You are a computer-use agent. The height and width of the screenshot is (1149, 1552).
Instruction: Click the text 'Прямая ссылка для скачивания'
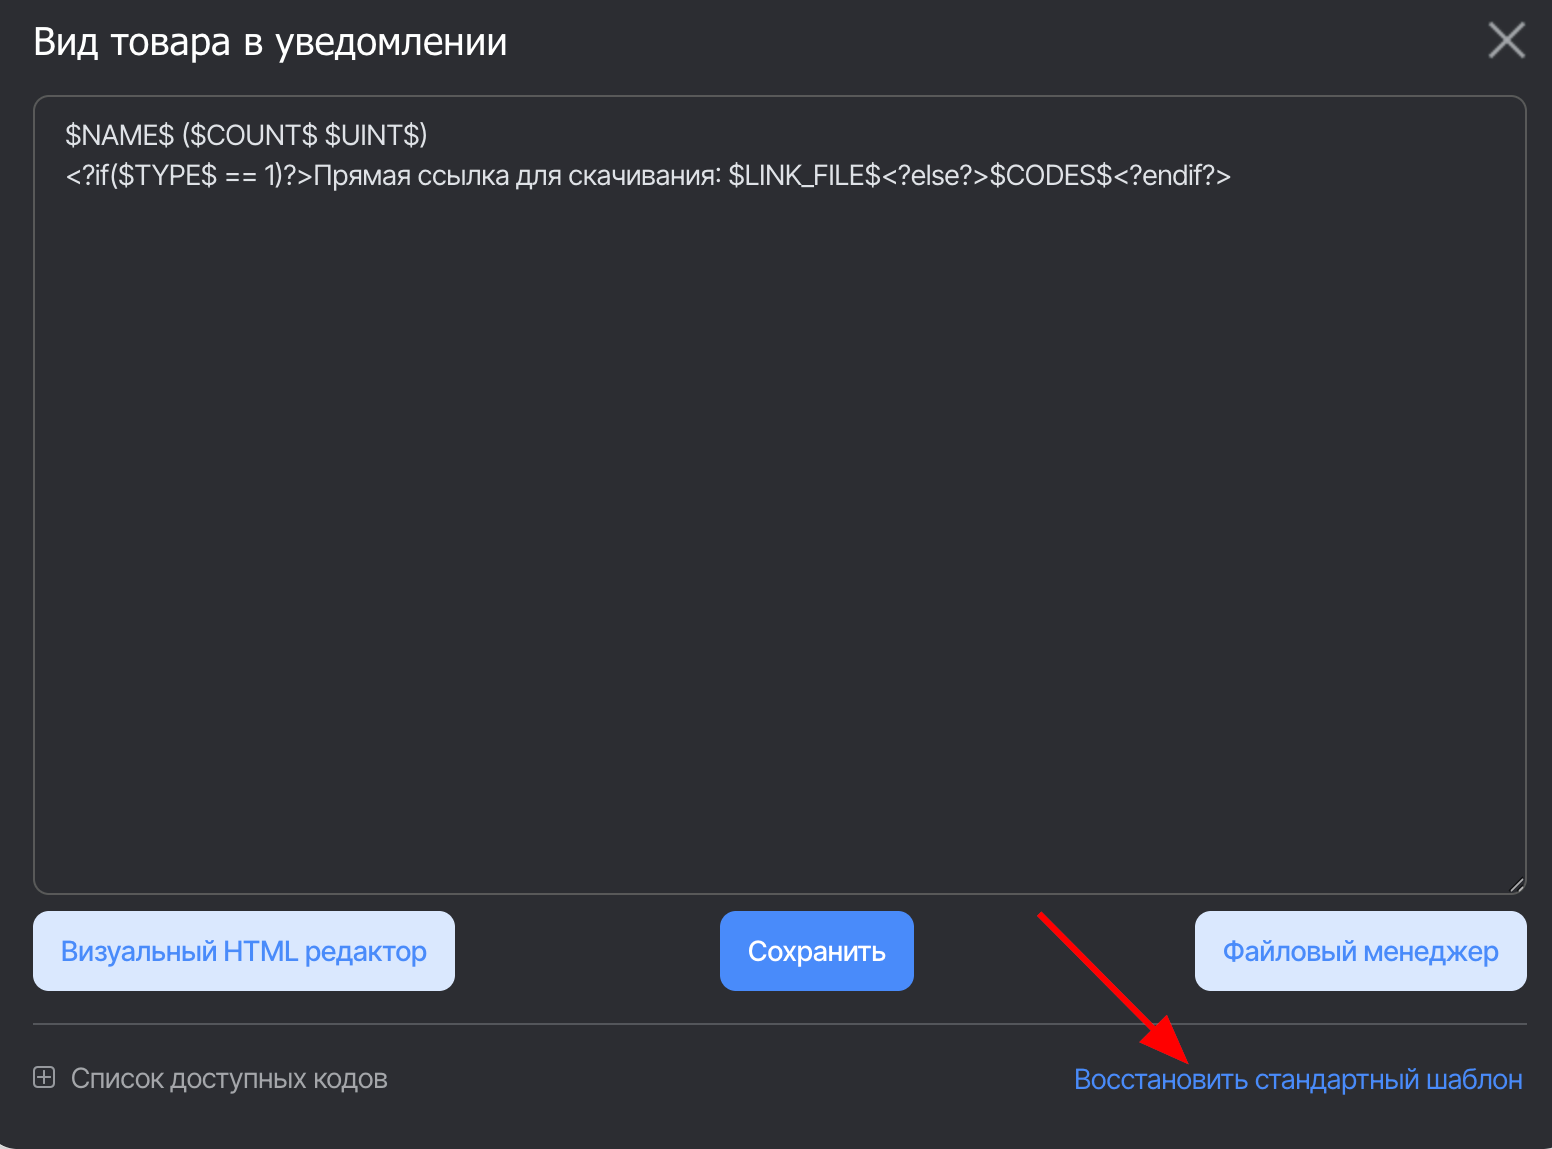point(516,176)
